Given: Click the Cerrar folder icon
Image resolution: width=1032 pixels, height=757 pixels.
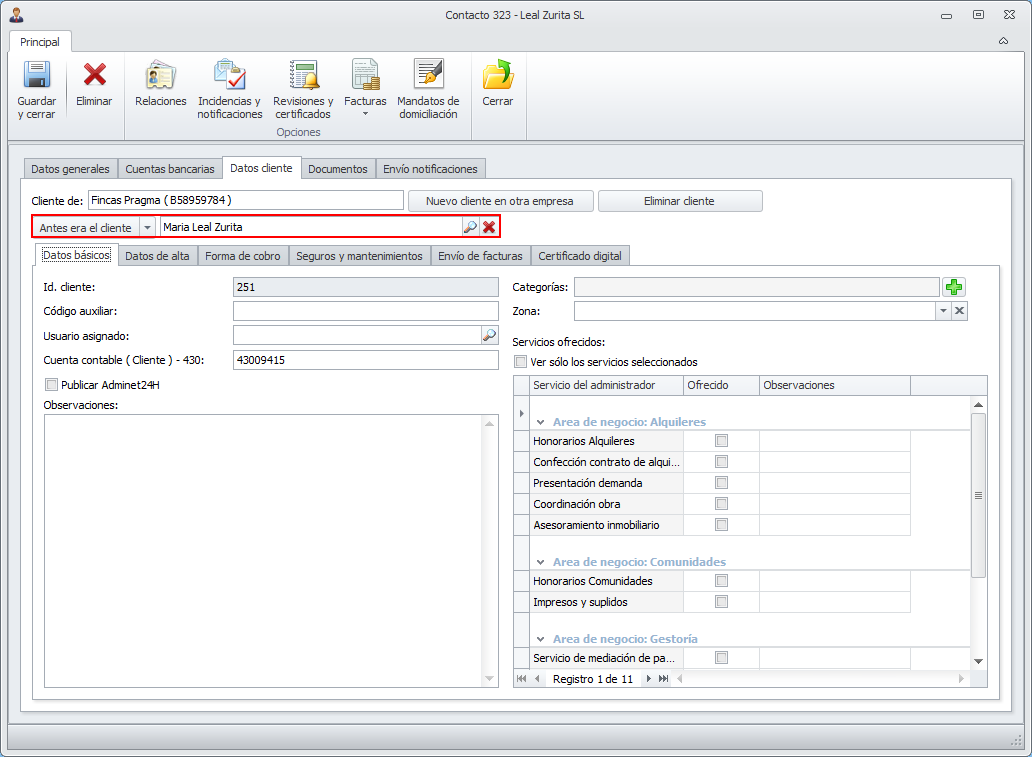Looking at the screenshot, I should tap(497, 76).
